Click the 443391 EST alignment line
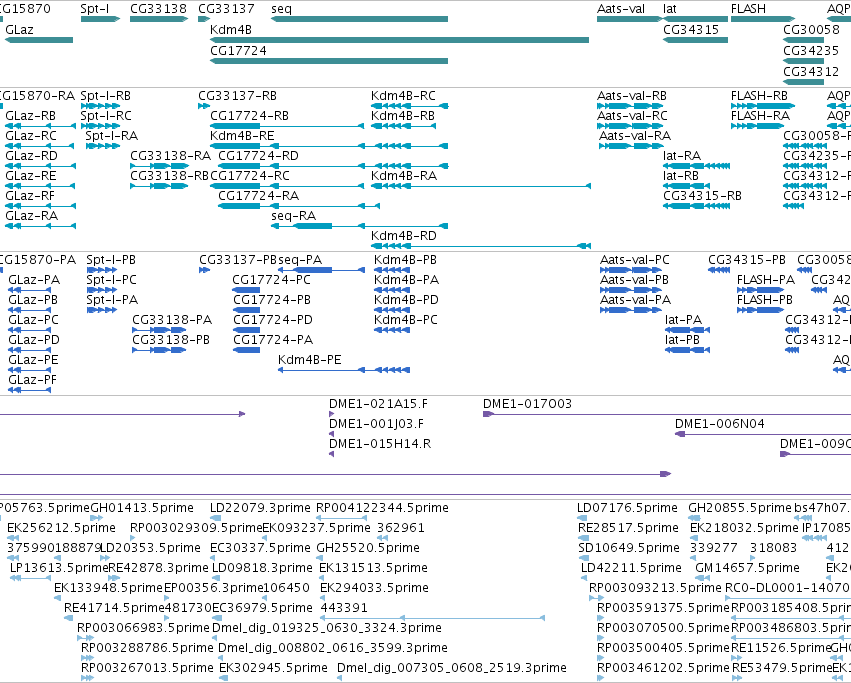 433,618
